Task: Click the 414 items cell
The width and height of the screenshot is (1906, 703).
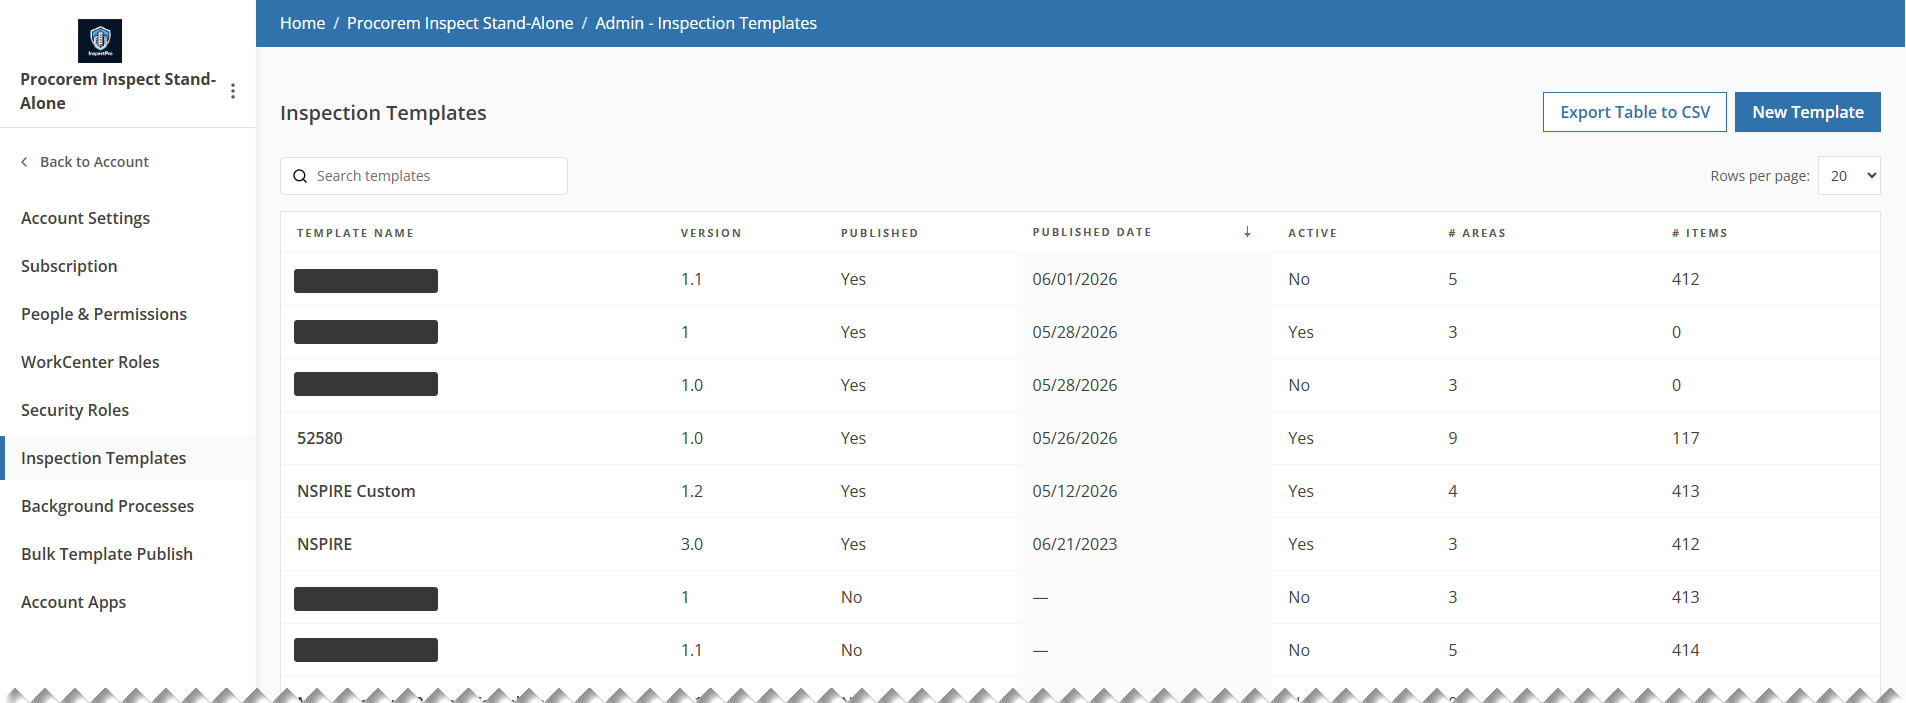Action: click(1685, 650)
